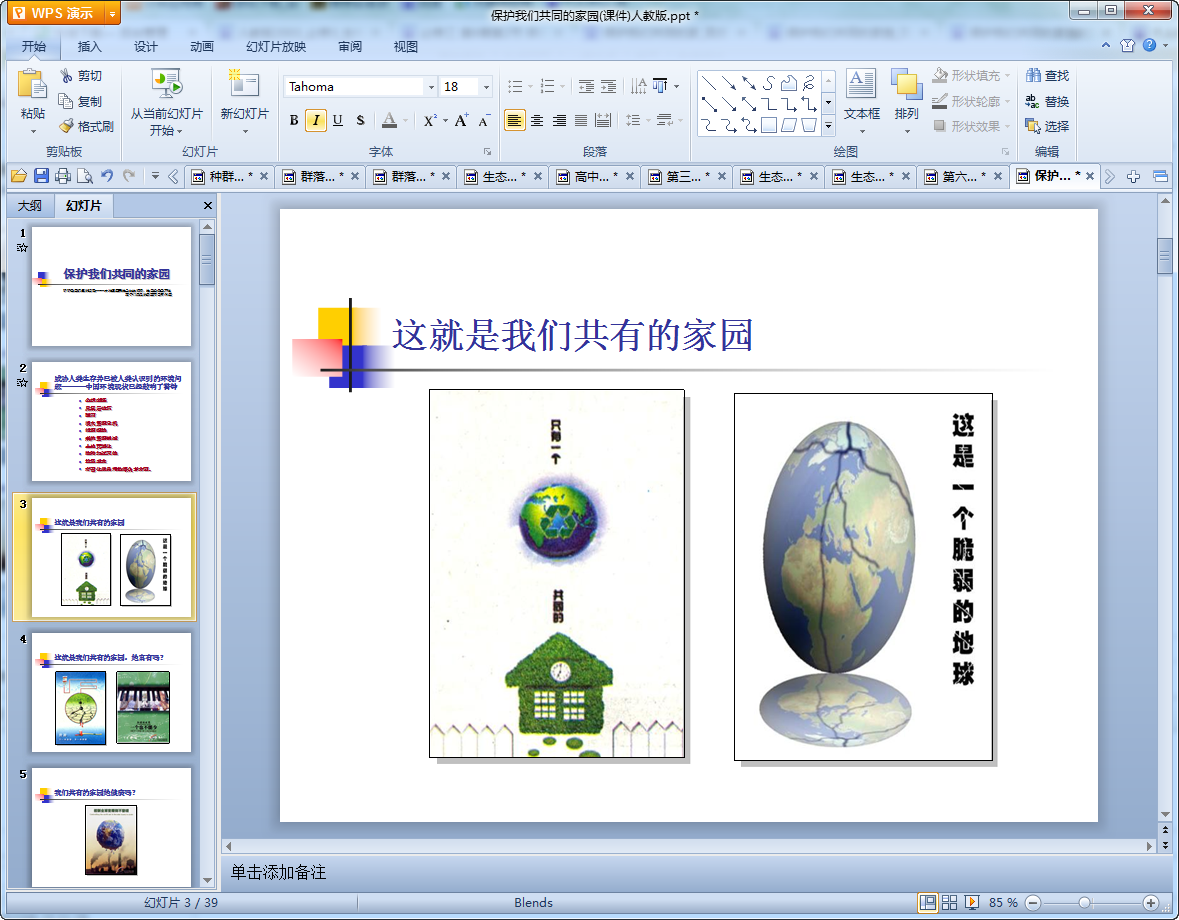This screenshot has height=920, width=1179.
Task: Click distributed alignment button
Action: (x=603, y=120)
